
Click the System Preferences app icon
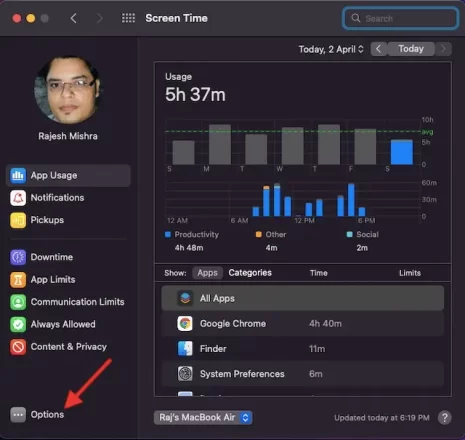(x=185, y=374)
